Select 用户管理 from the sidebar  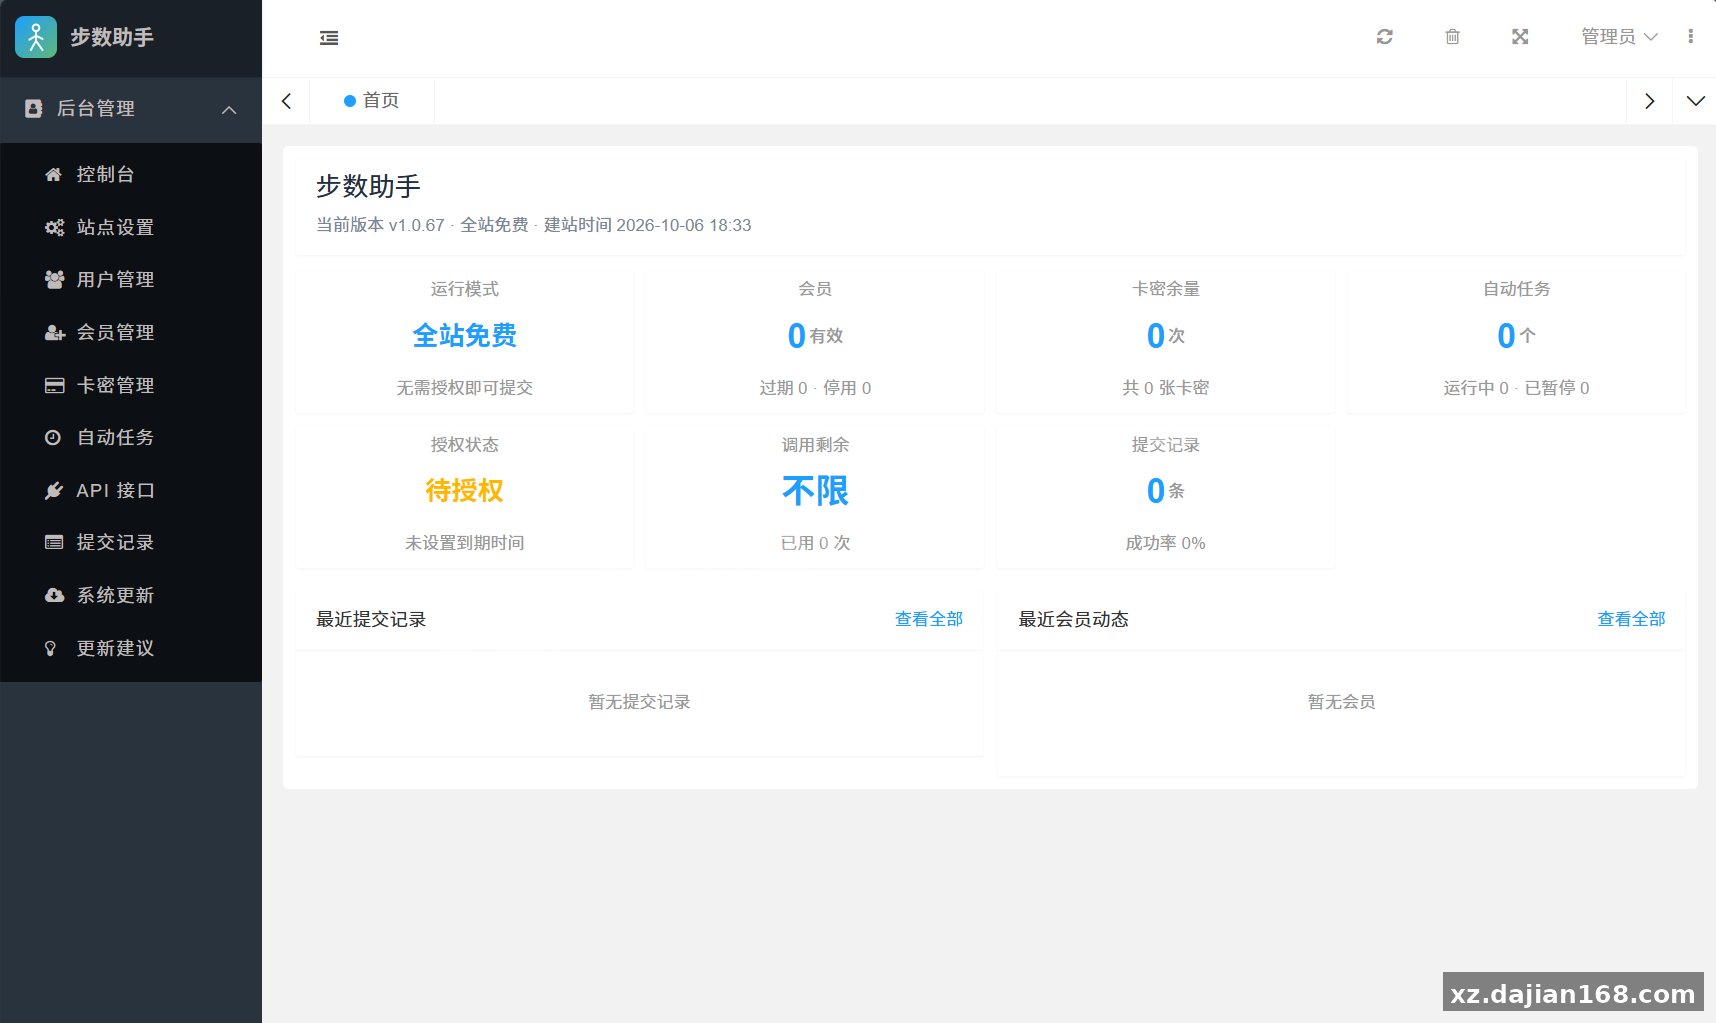[131, 279]
